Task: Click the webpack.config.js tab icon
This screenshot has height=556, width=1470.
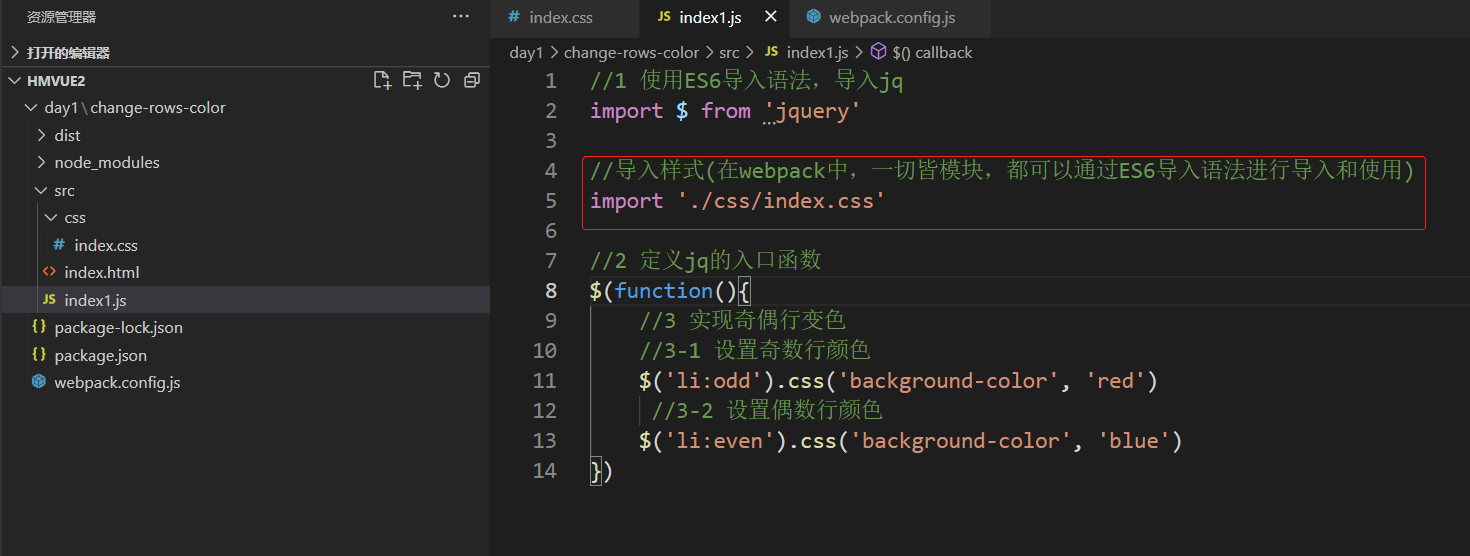Action: (813, 17)
